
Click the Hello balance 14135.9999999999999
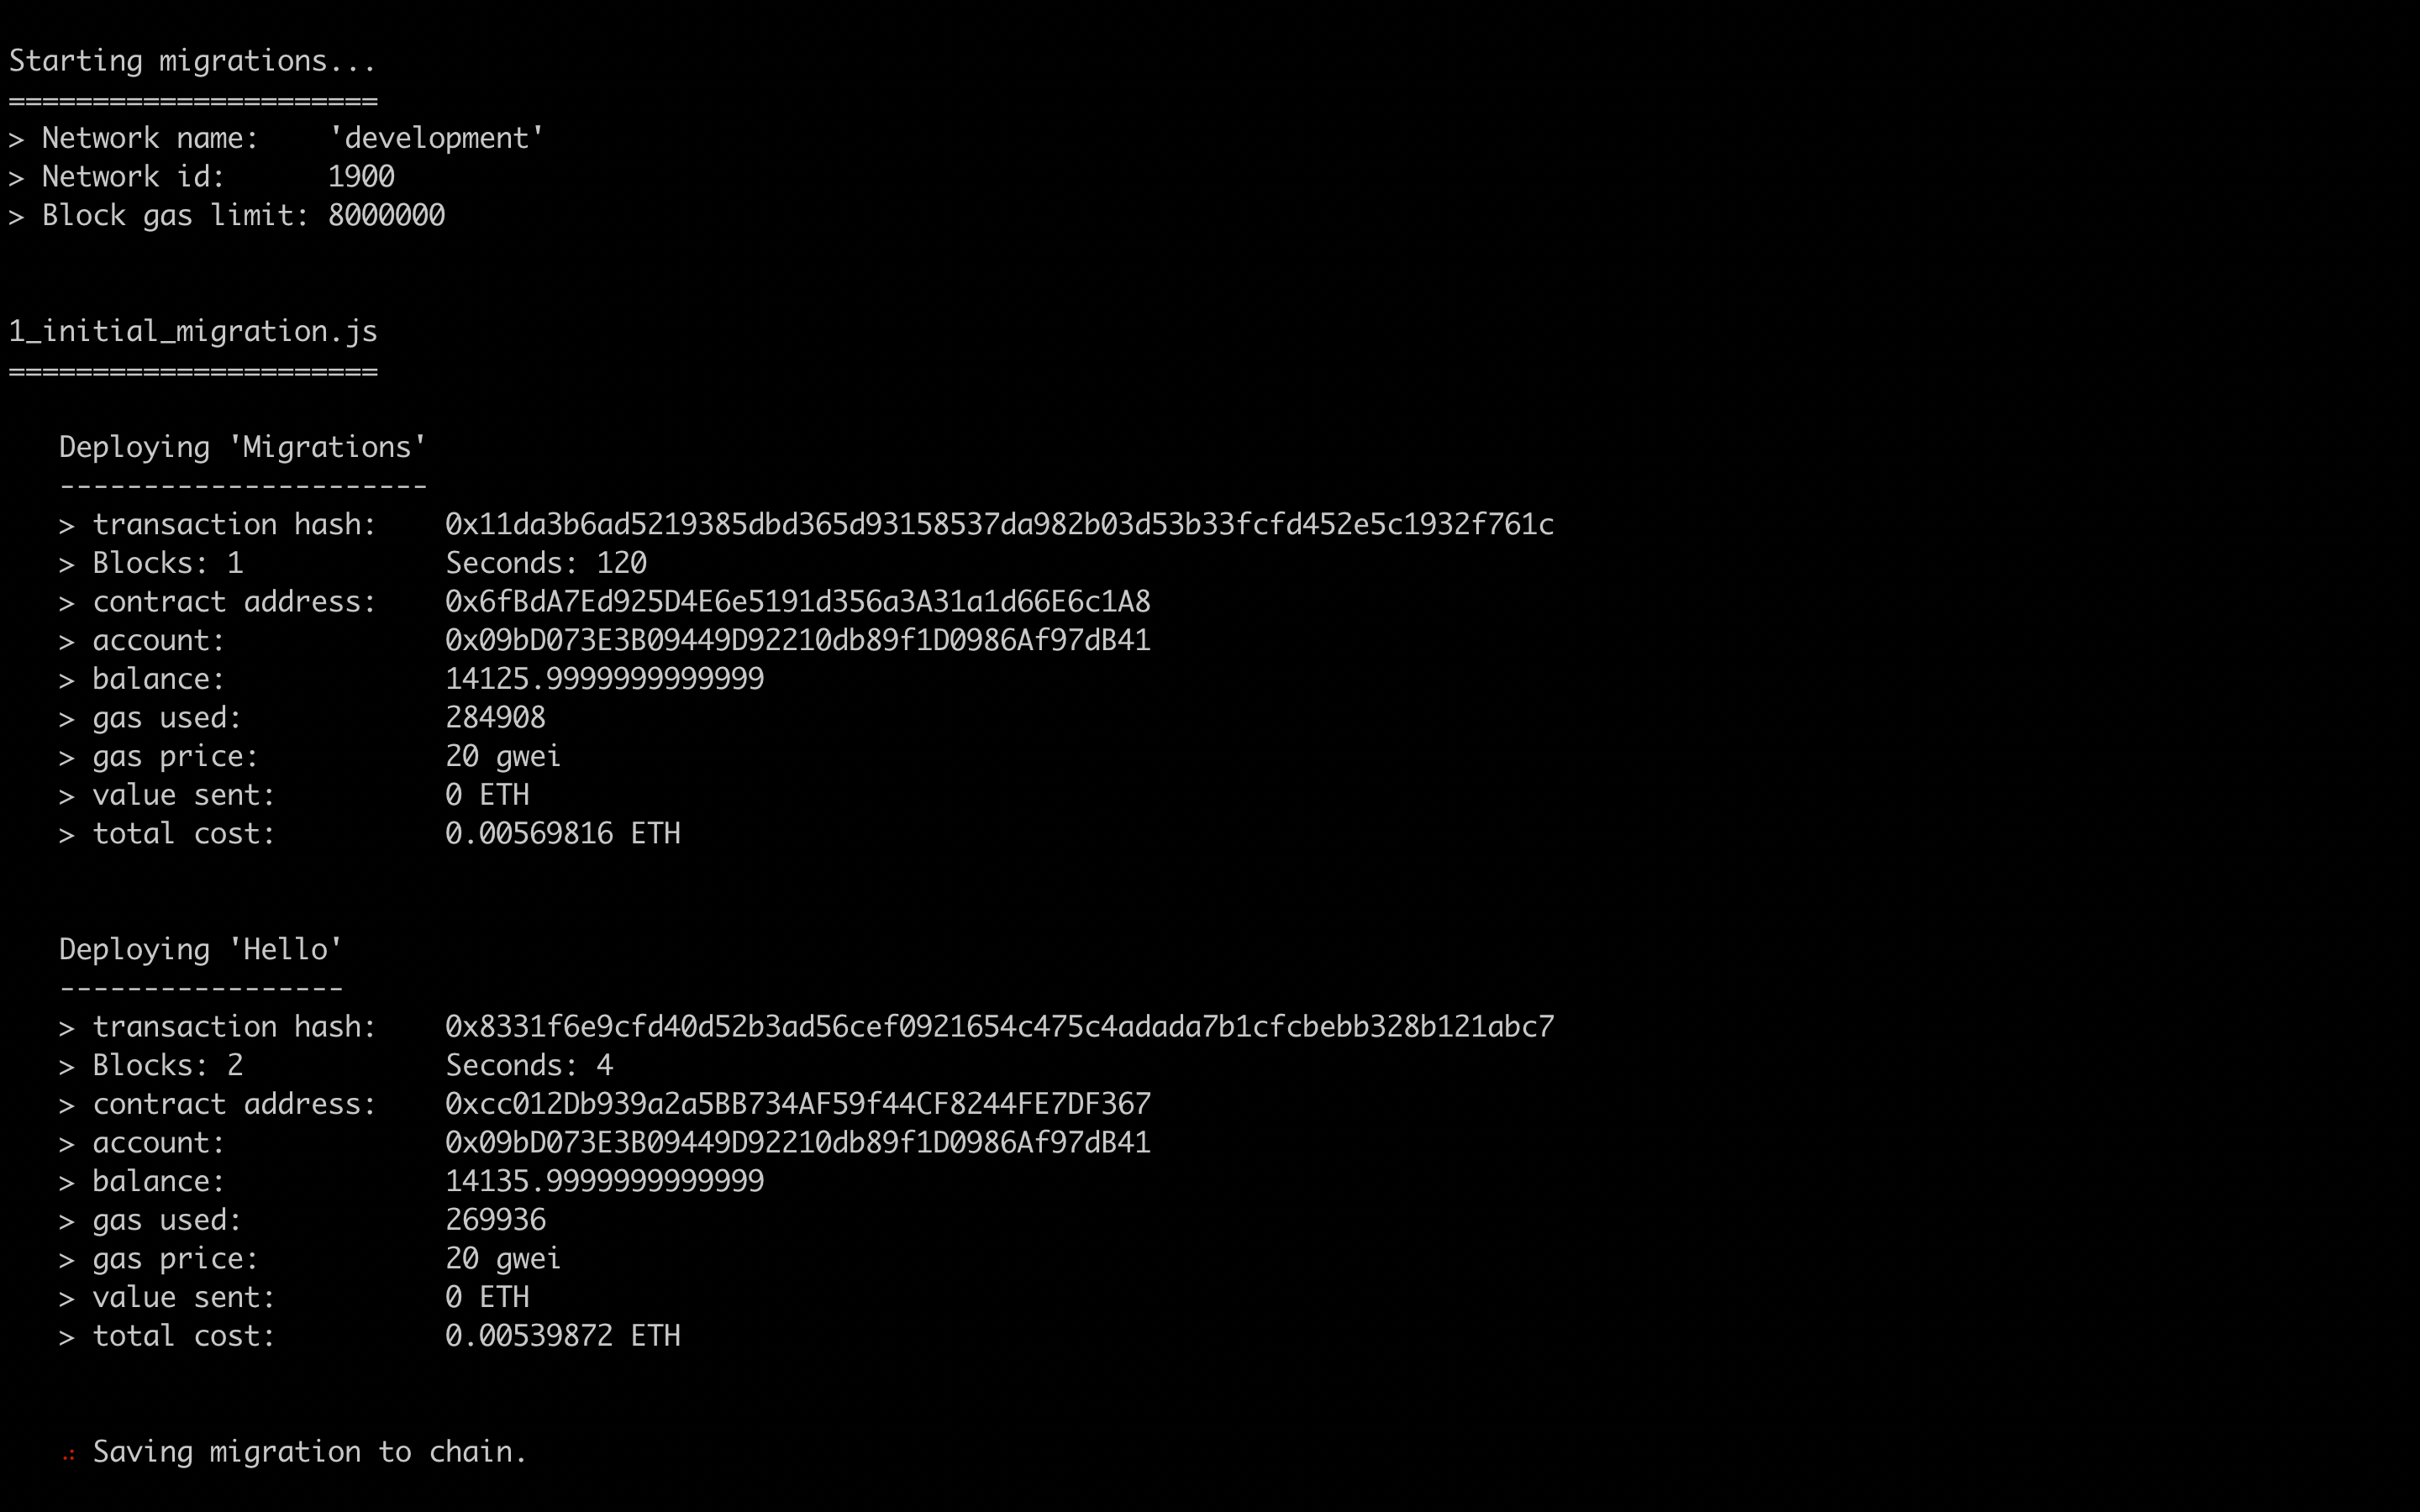604,1182
